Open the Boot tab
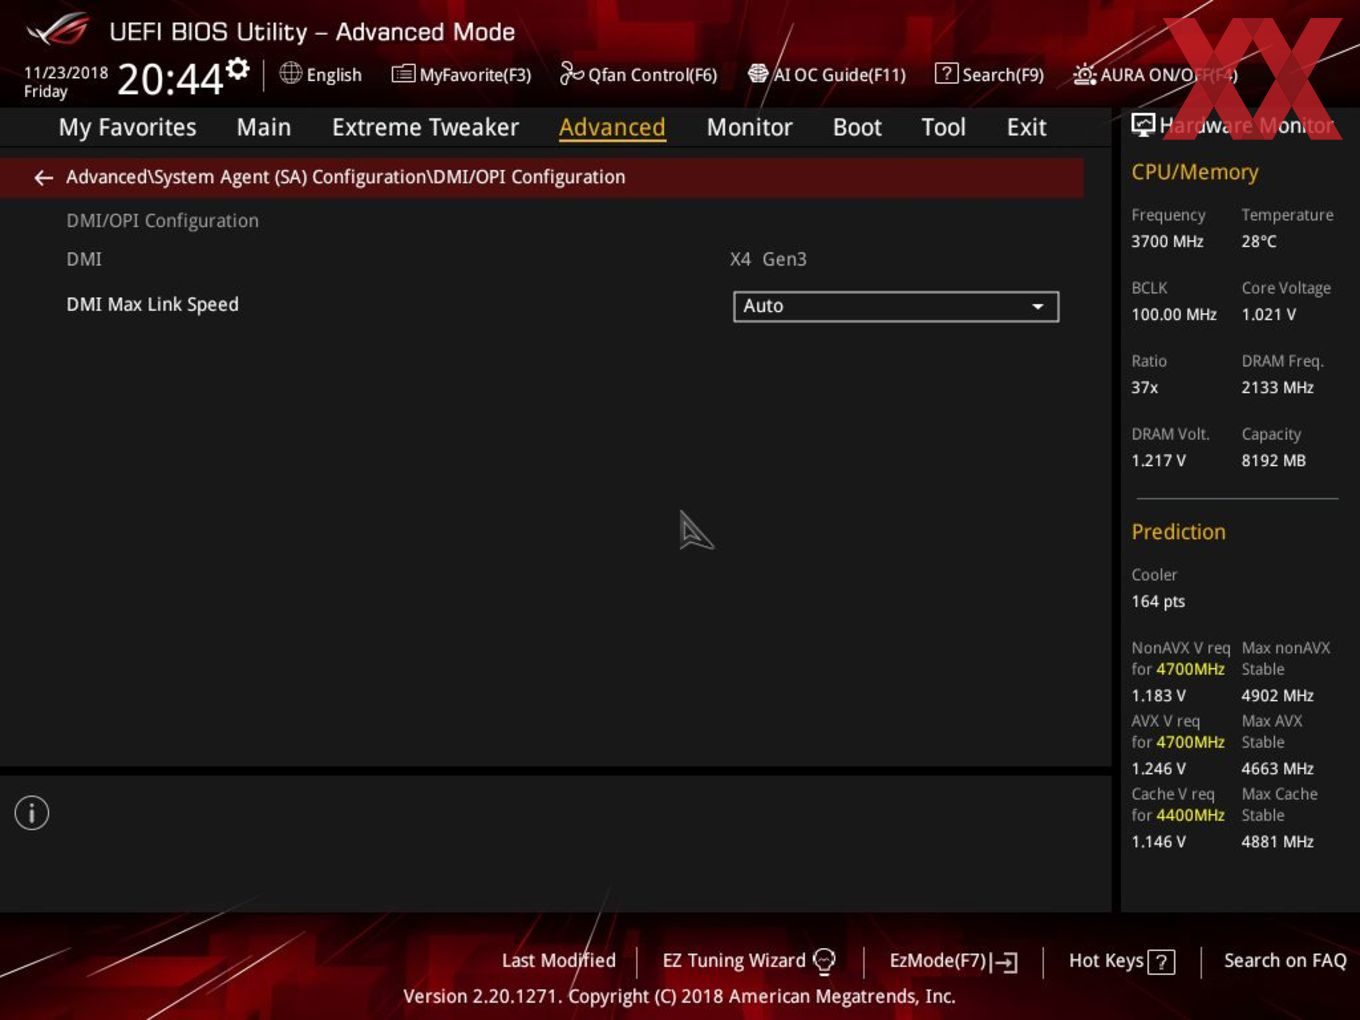 click(x=857, y=127)
